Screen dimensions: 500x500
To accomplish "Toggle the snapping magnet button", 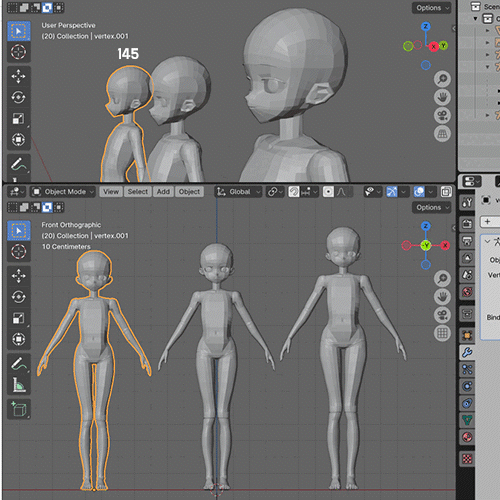I will (x=294, y=192).
